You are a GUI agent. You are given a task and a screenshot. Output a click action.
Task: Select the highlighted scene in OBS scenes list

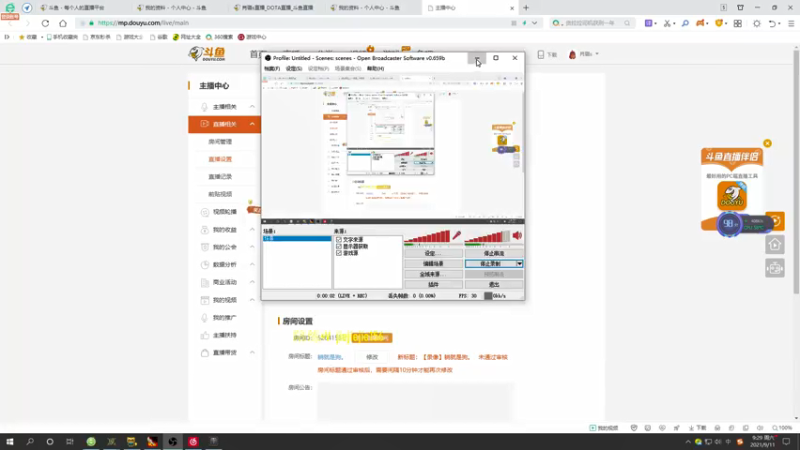297,238
